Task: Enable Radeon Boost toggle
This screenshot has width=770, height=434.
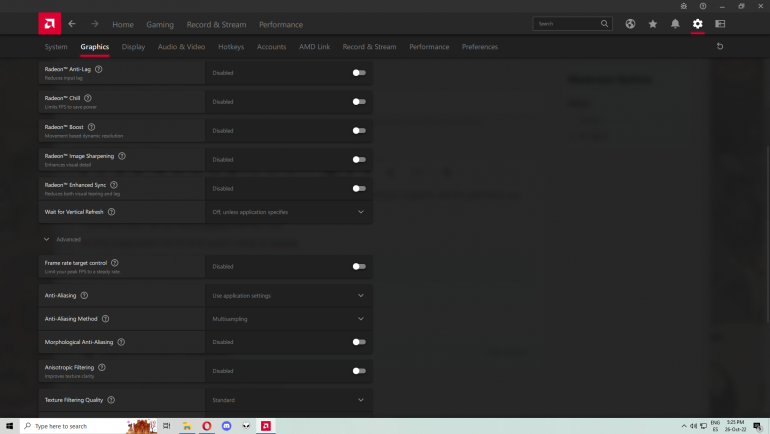Action: pos(359,131)
